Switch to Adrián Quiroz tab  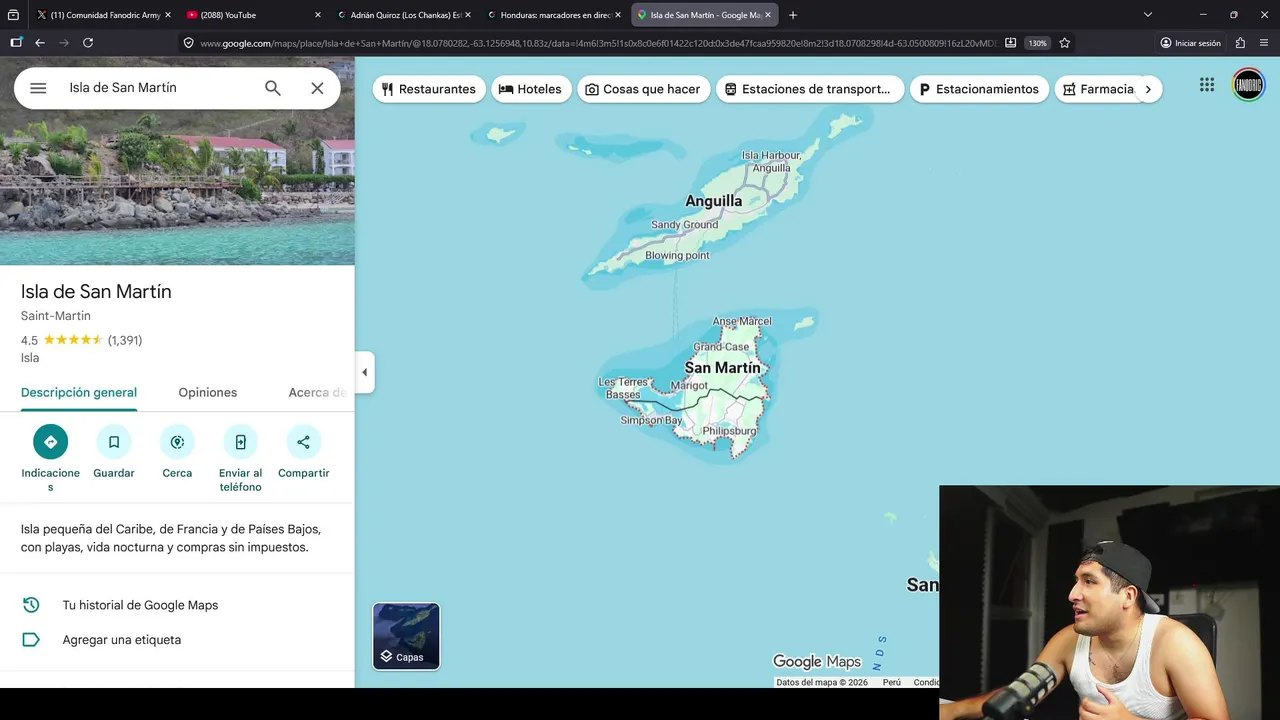pos(404,15)
